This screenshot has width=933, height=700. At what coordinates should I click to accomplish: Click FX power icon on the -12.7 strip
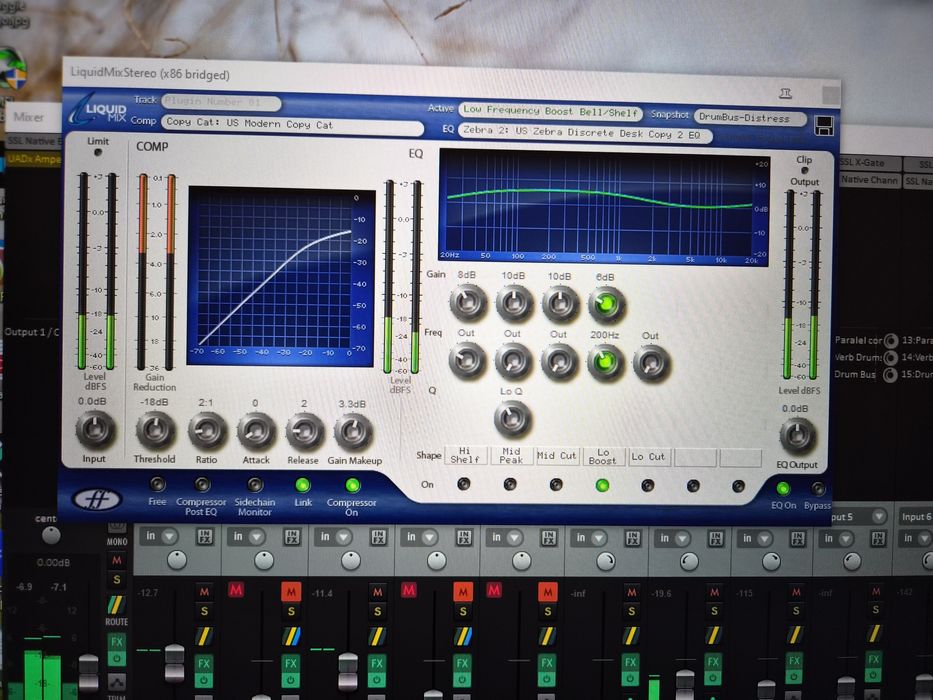[203, 679]
